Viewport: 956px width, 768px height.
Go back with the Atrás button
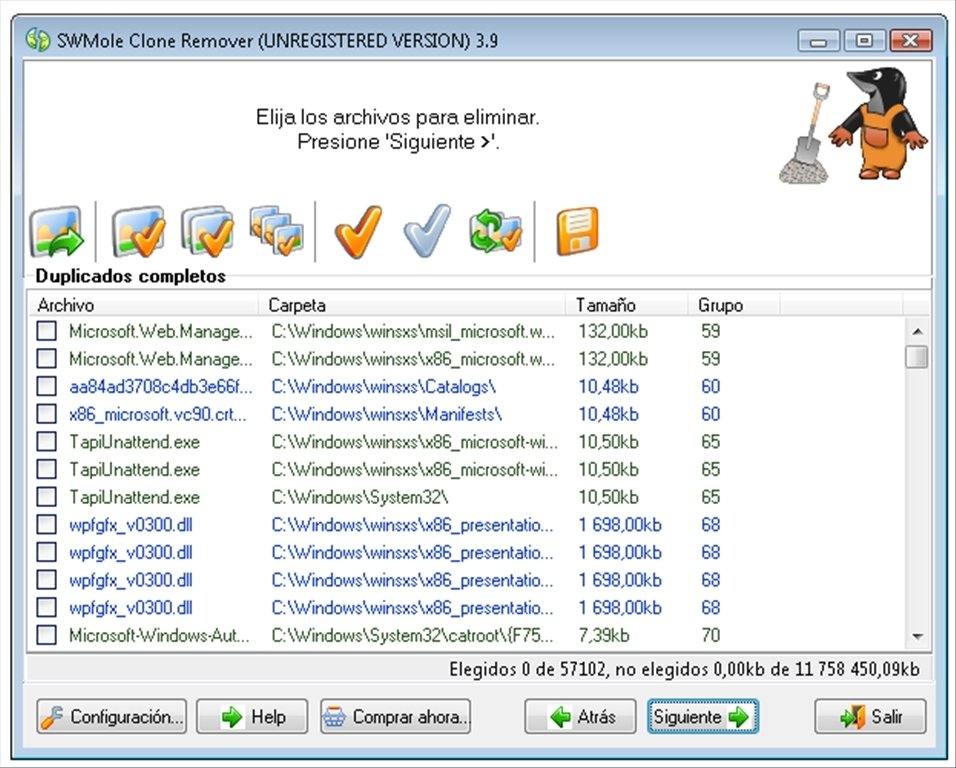click(x=580, y=716)
